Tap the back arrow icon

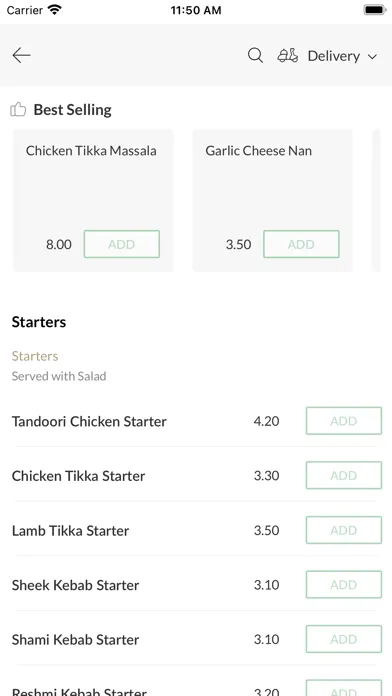point(21,55)
